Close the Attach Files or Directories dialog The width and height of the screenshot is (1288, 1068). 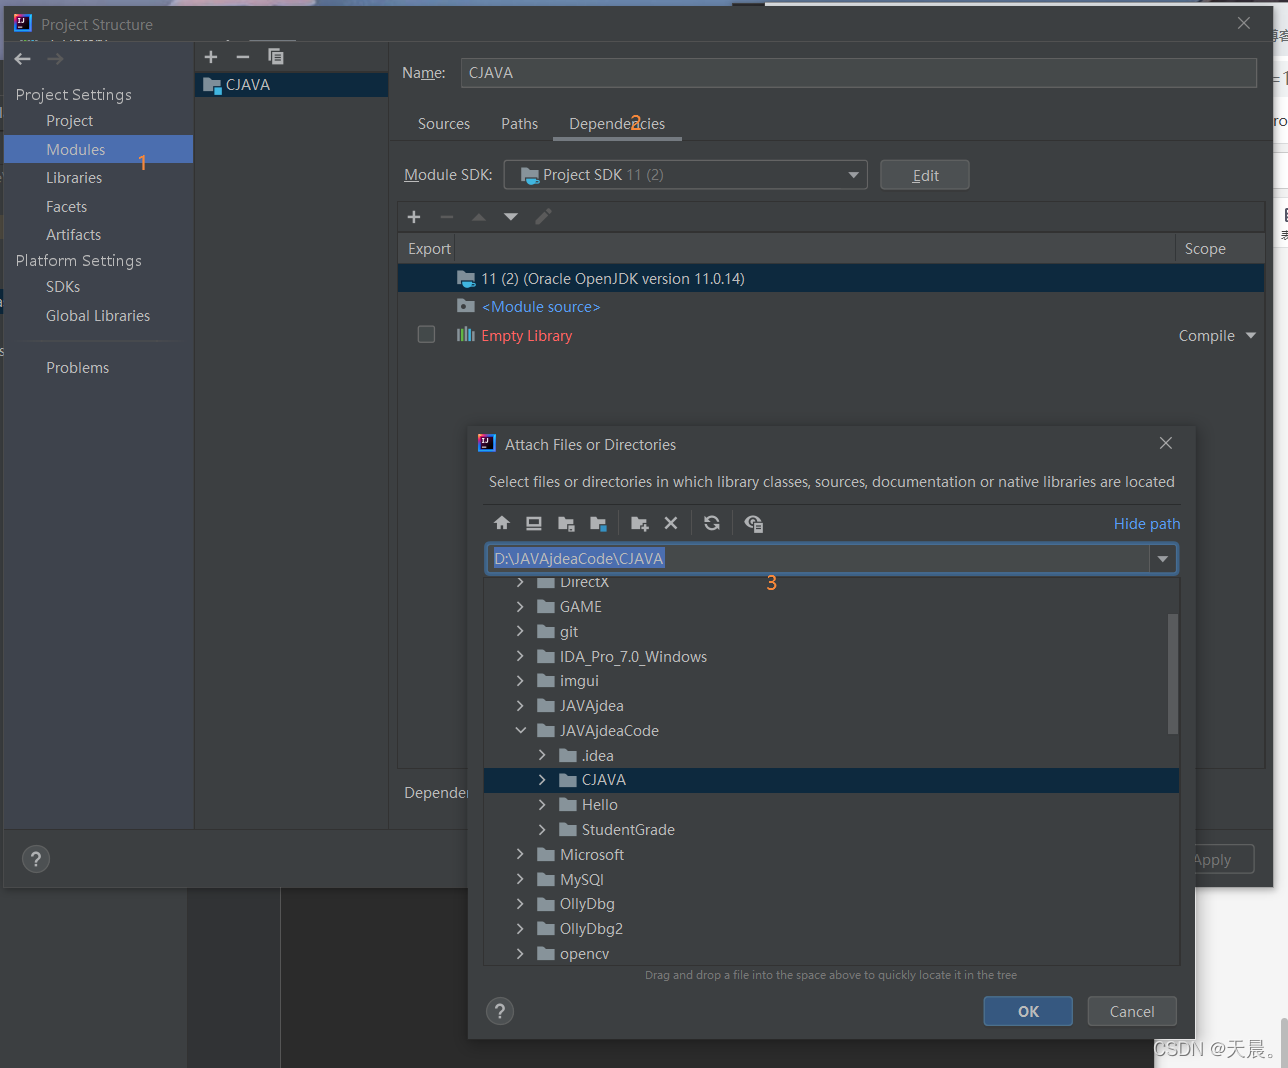point(1166,443)
